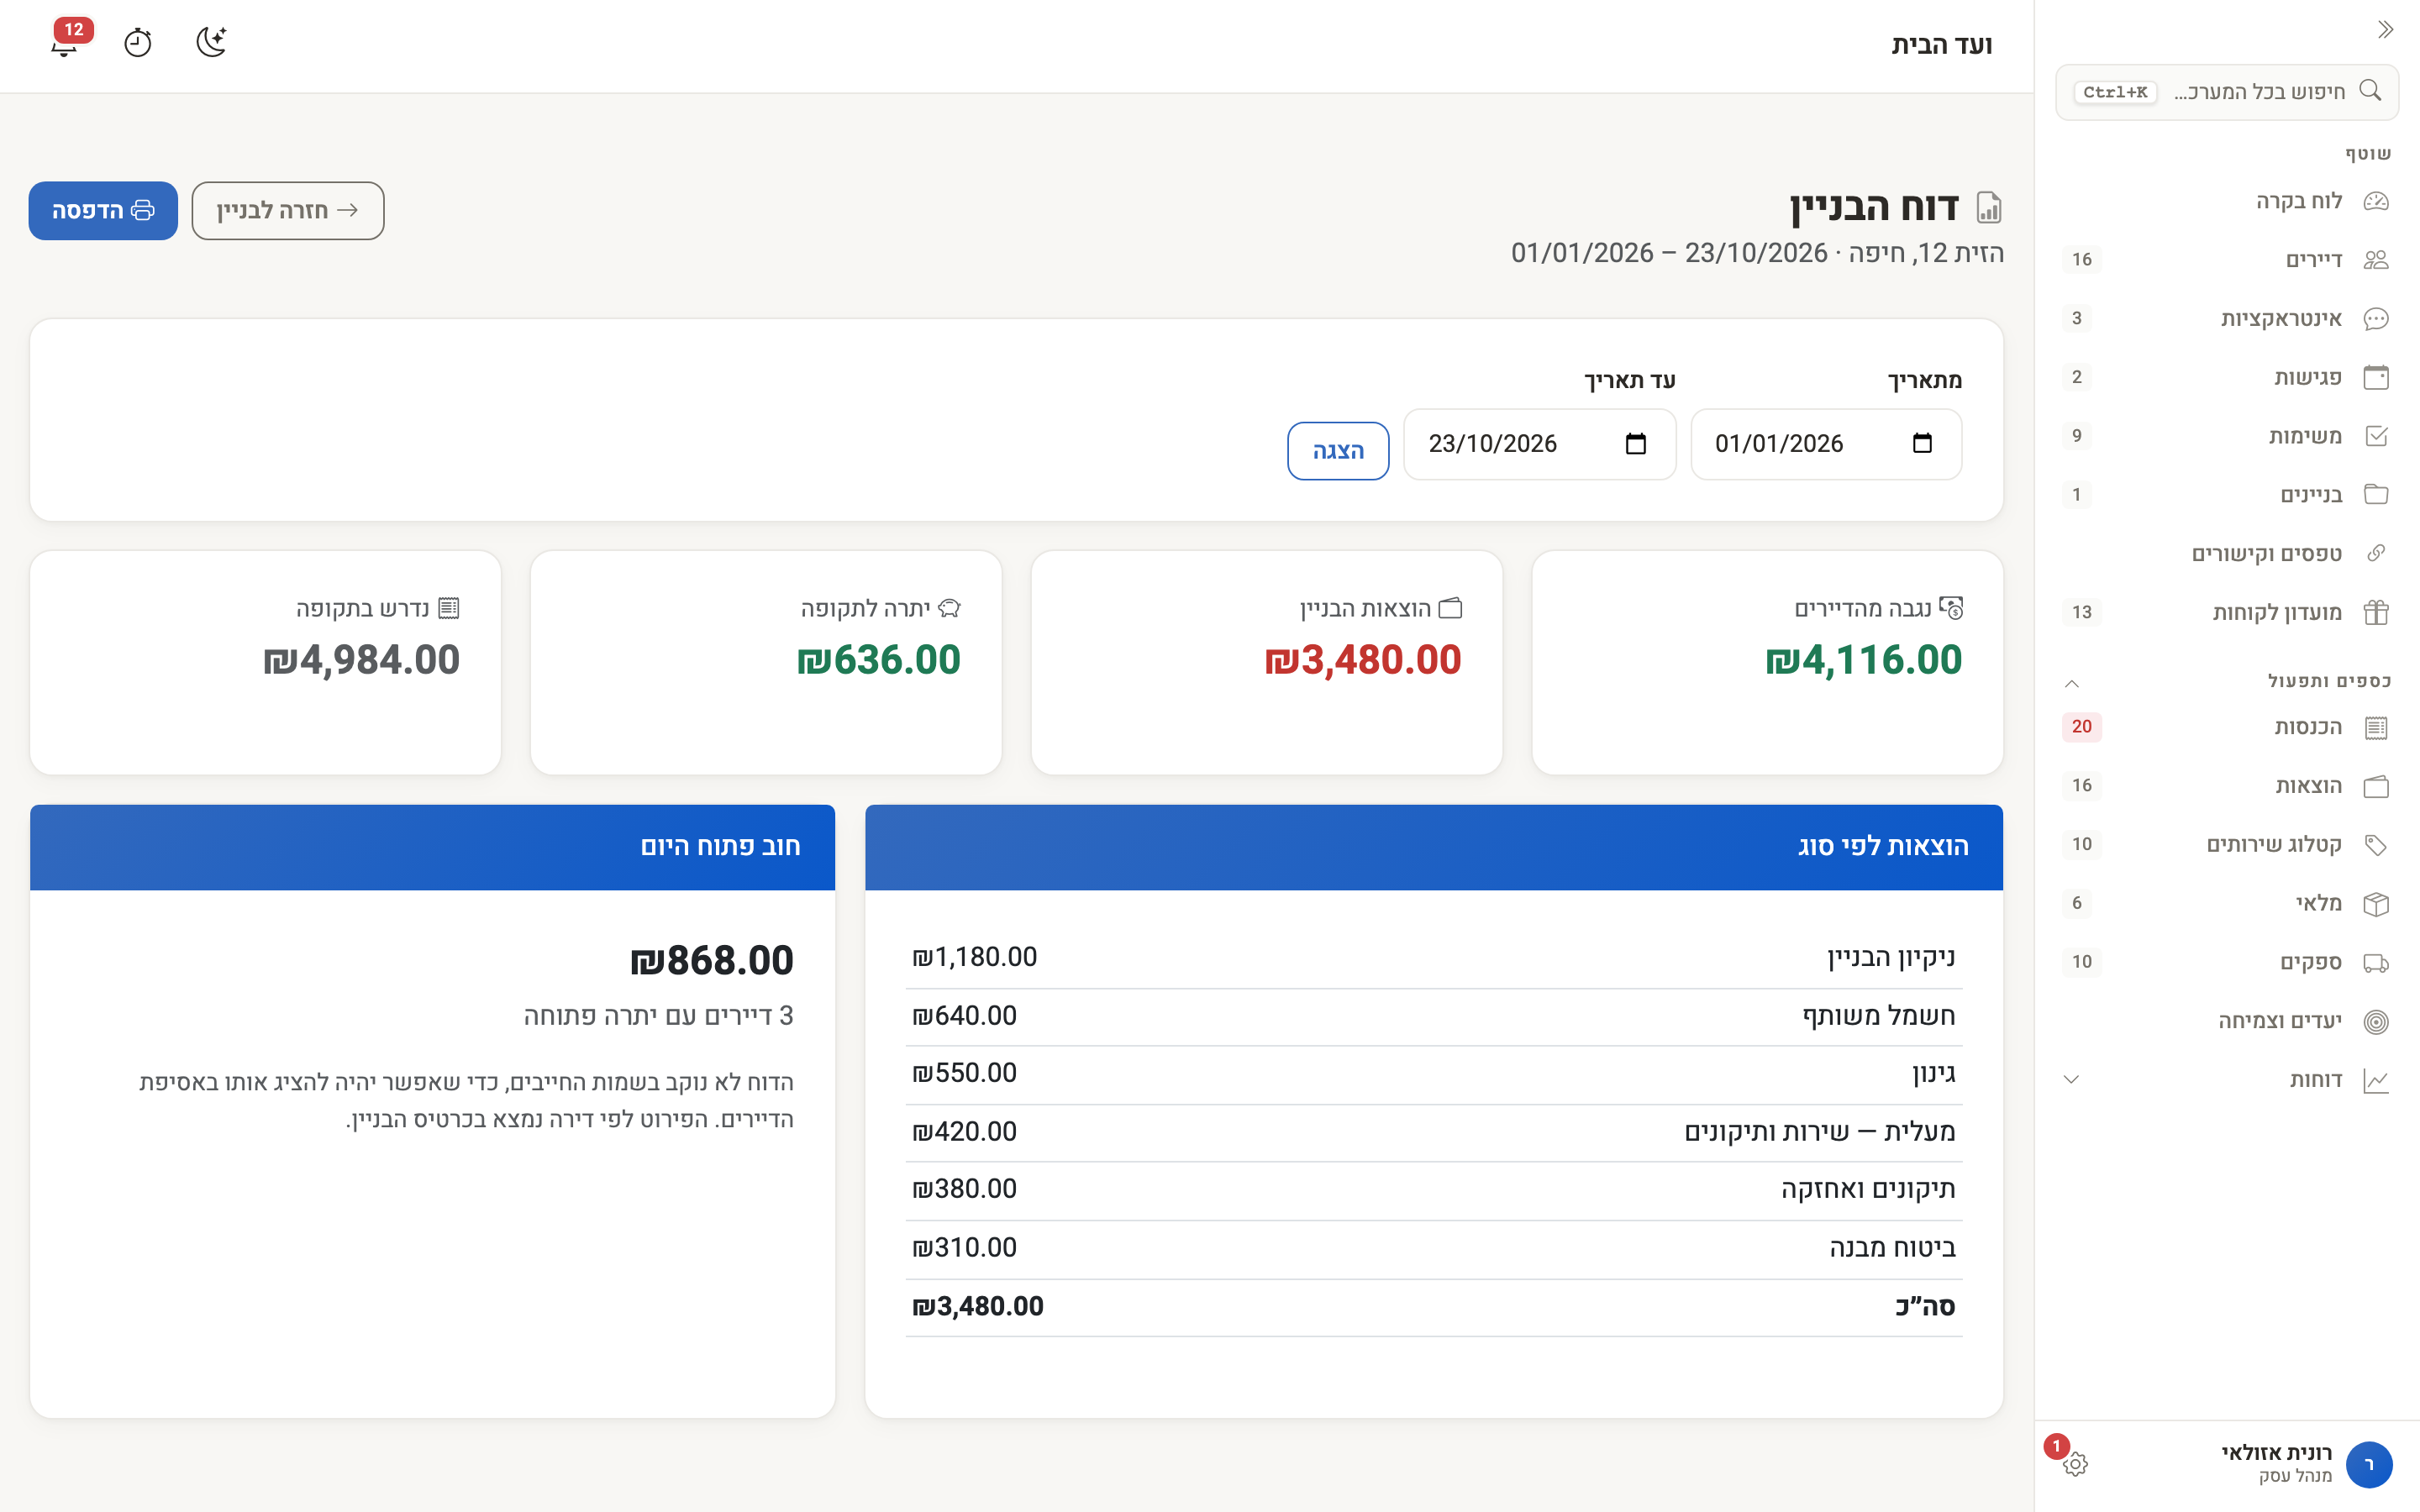Click the מלאי box icon
The width and height of the screenshot is (2420, 1512).
tap(2376, 904)
